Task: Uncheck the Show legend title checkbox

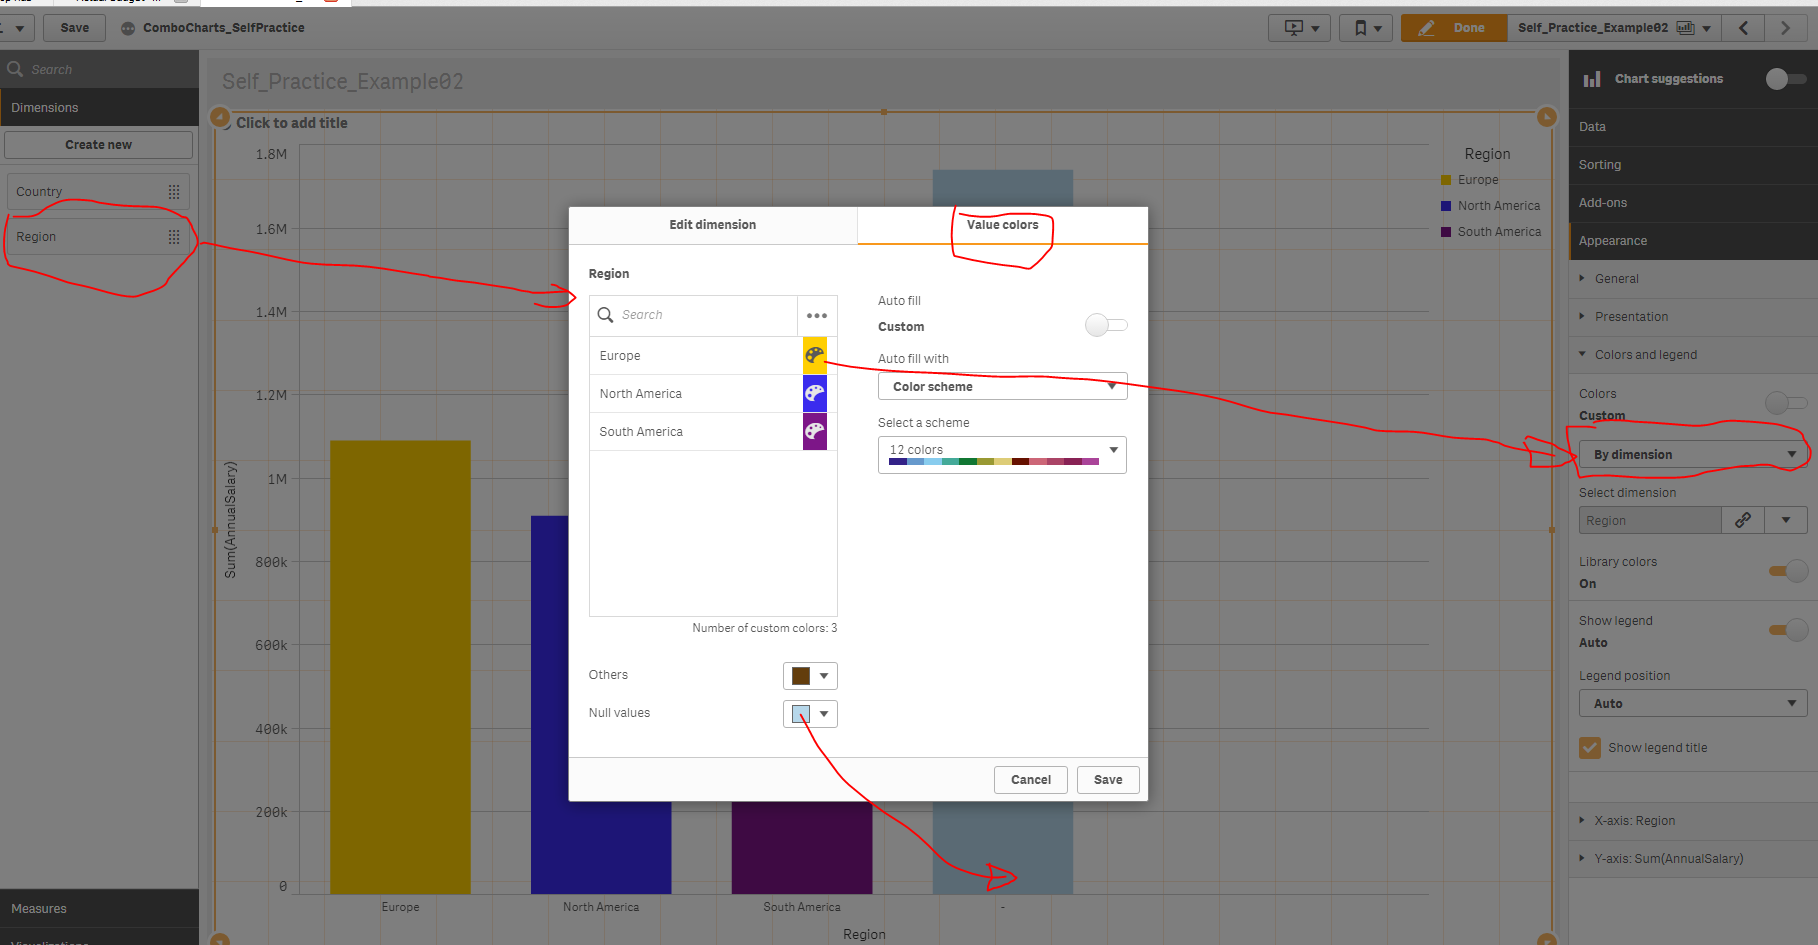Action: pos(1590,747)
